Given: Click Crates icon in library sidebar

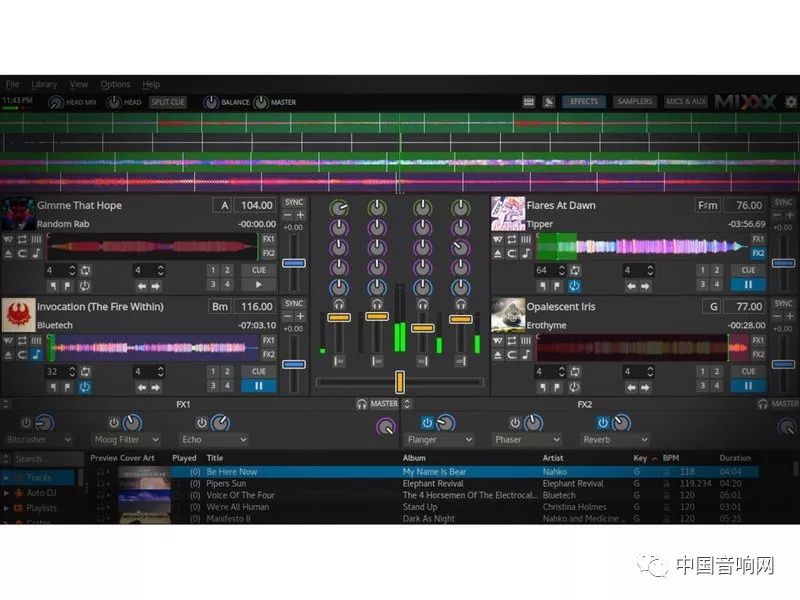Looking at the screenshot, I should (x=18, y=521).
